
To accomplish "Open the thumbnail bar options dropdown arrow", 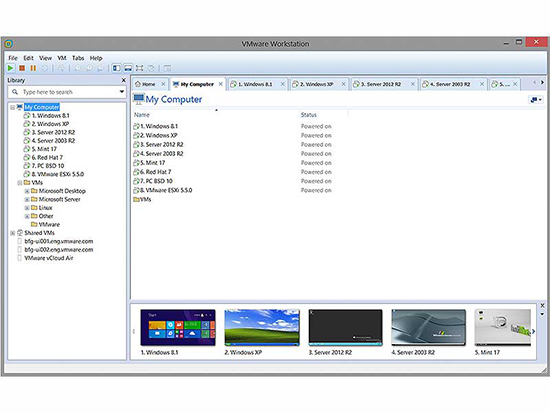I will pyautogui.click(x=542, y=314).
